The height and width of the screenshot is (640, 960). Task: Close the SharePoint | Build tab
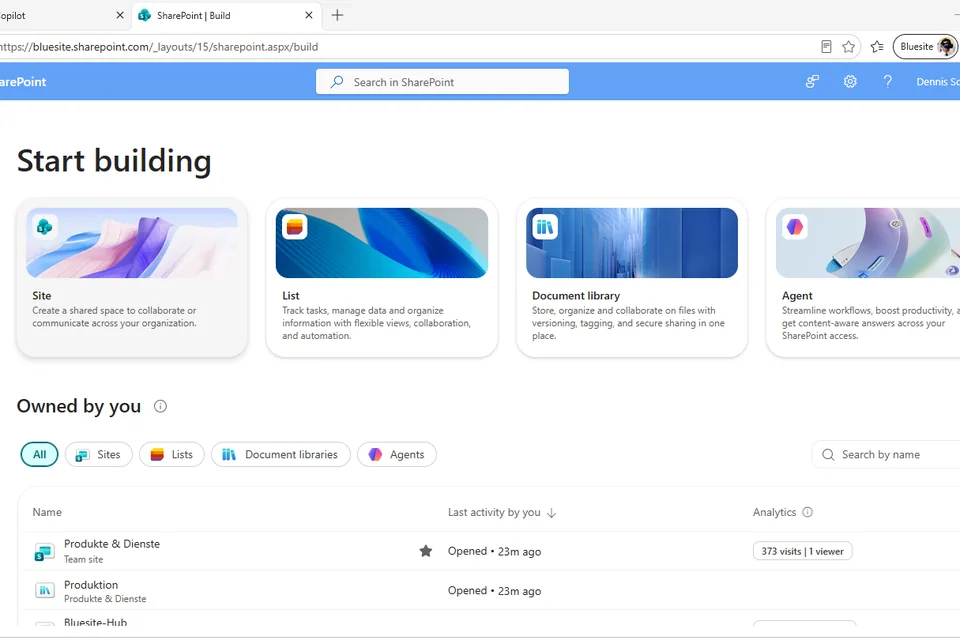pyautogui.click(x=309, y=15)
